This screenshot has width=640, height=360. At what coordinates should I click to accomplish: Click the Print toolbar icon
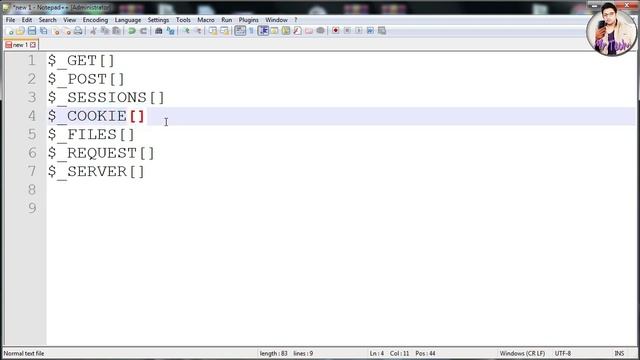point(78,31)
